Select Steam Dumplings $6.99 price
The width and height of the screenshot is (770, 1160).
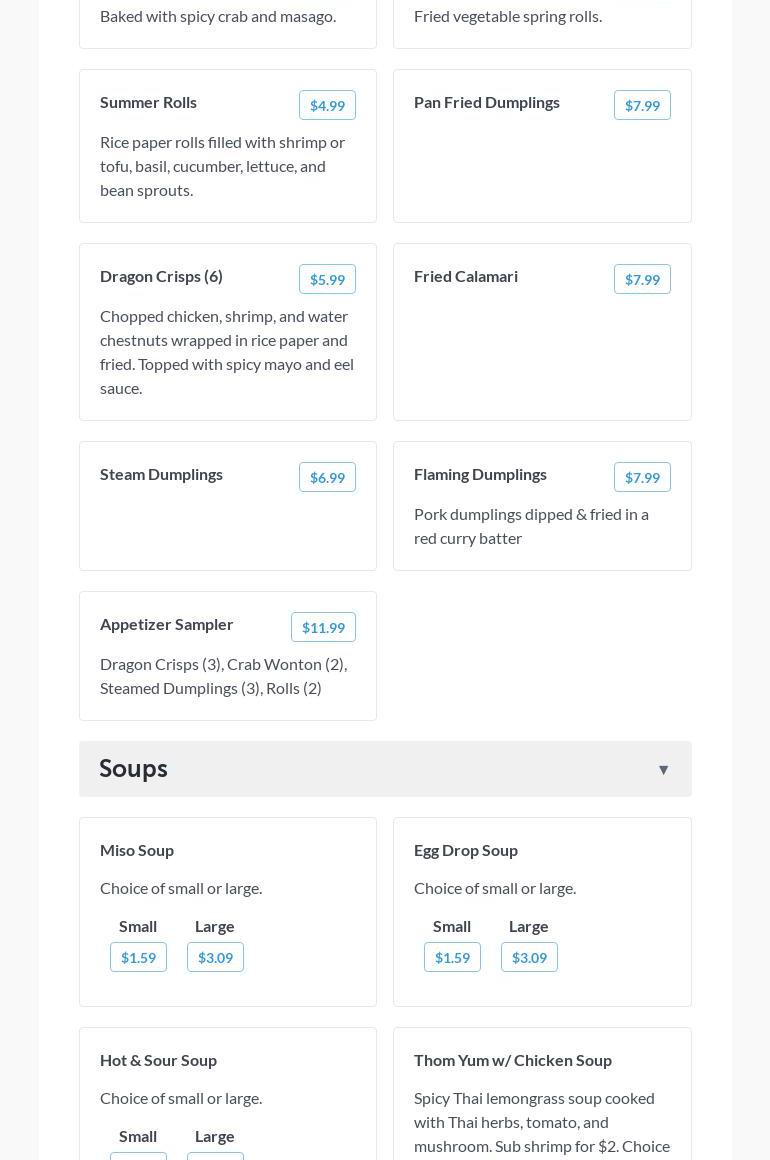[327, 477]
